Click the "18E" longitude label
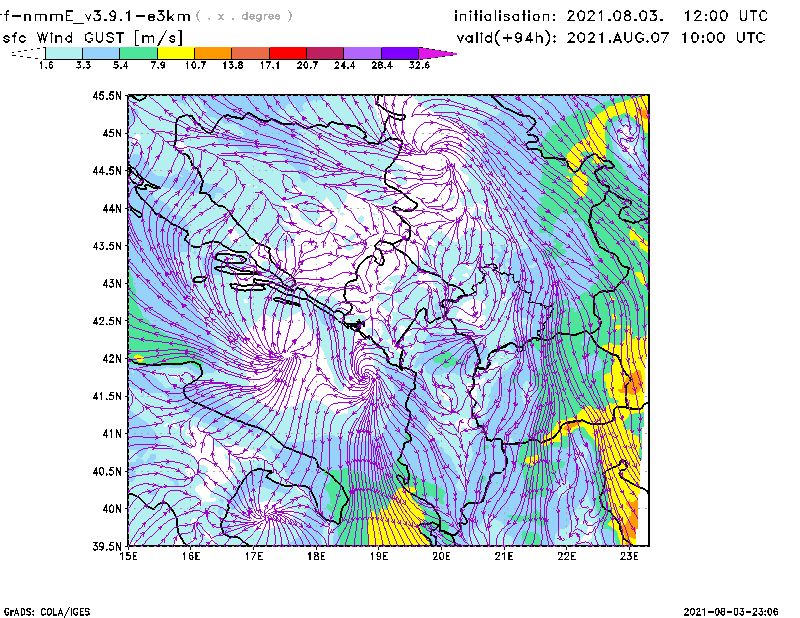Image resolution: width=800 pixels, height=618 pixels. (316, 556)
